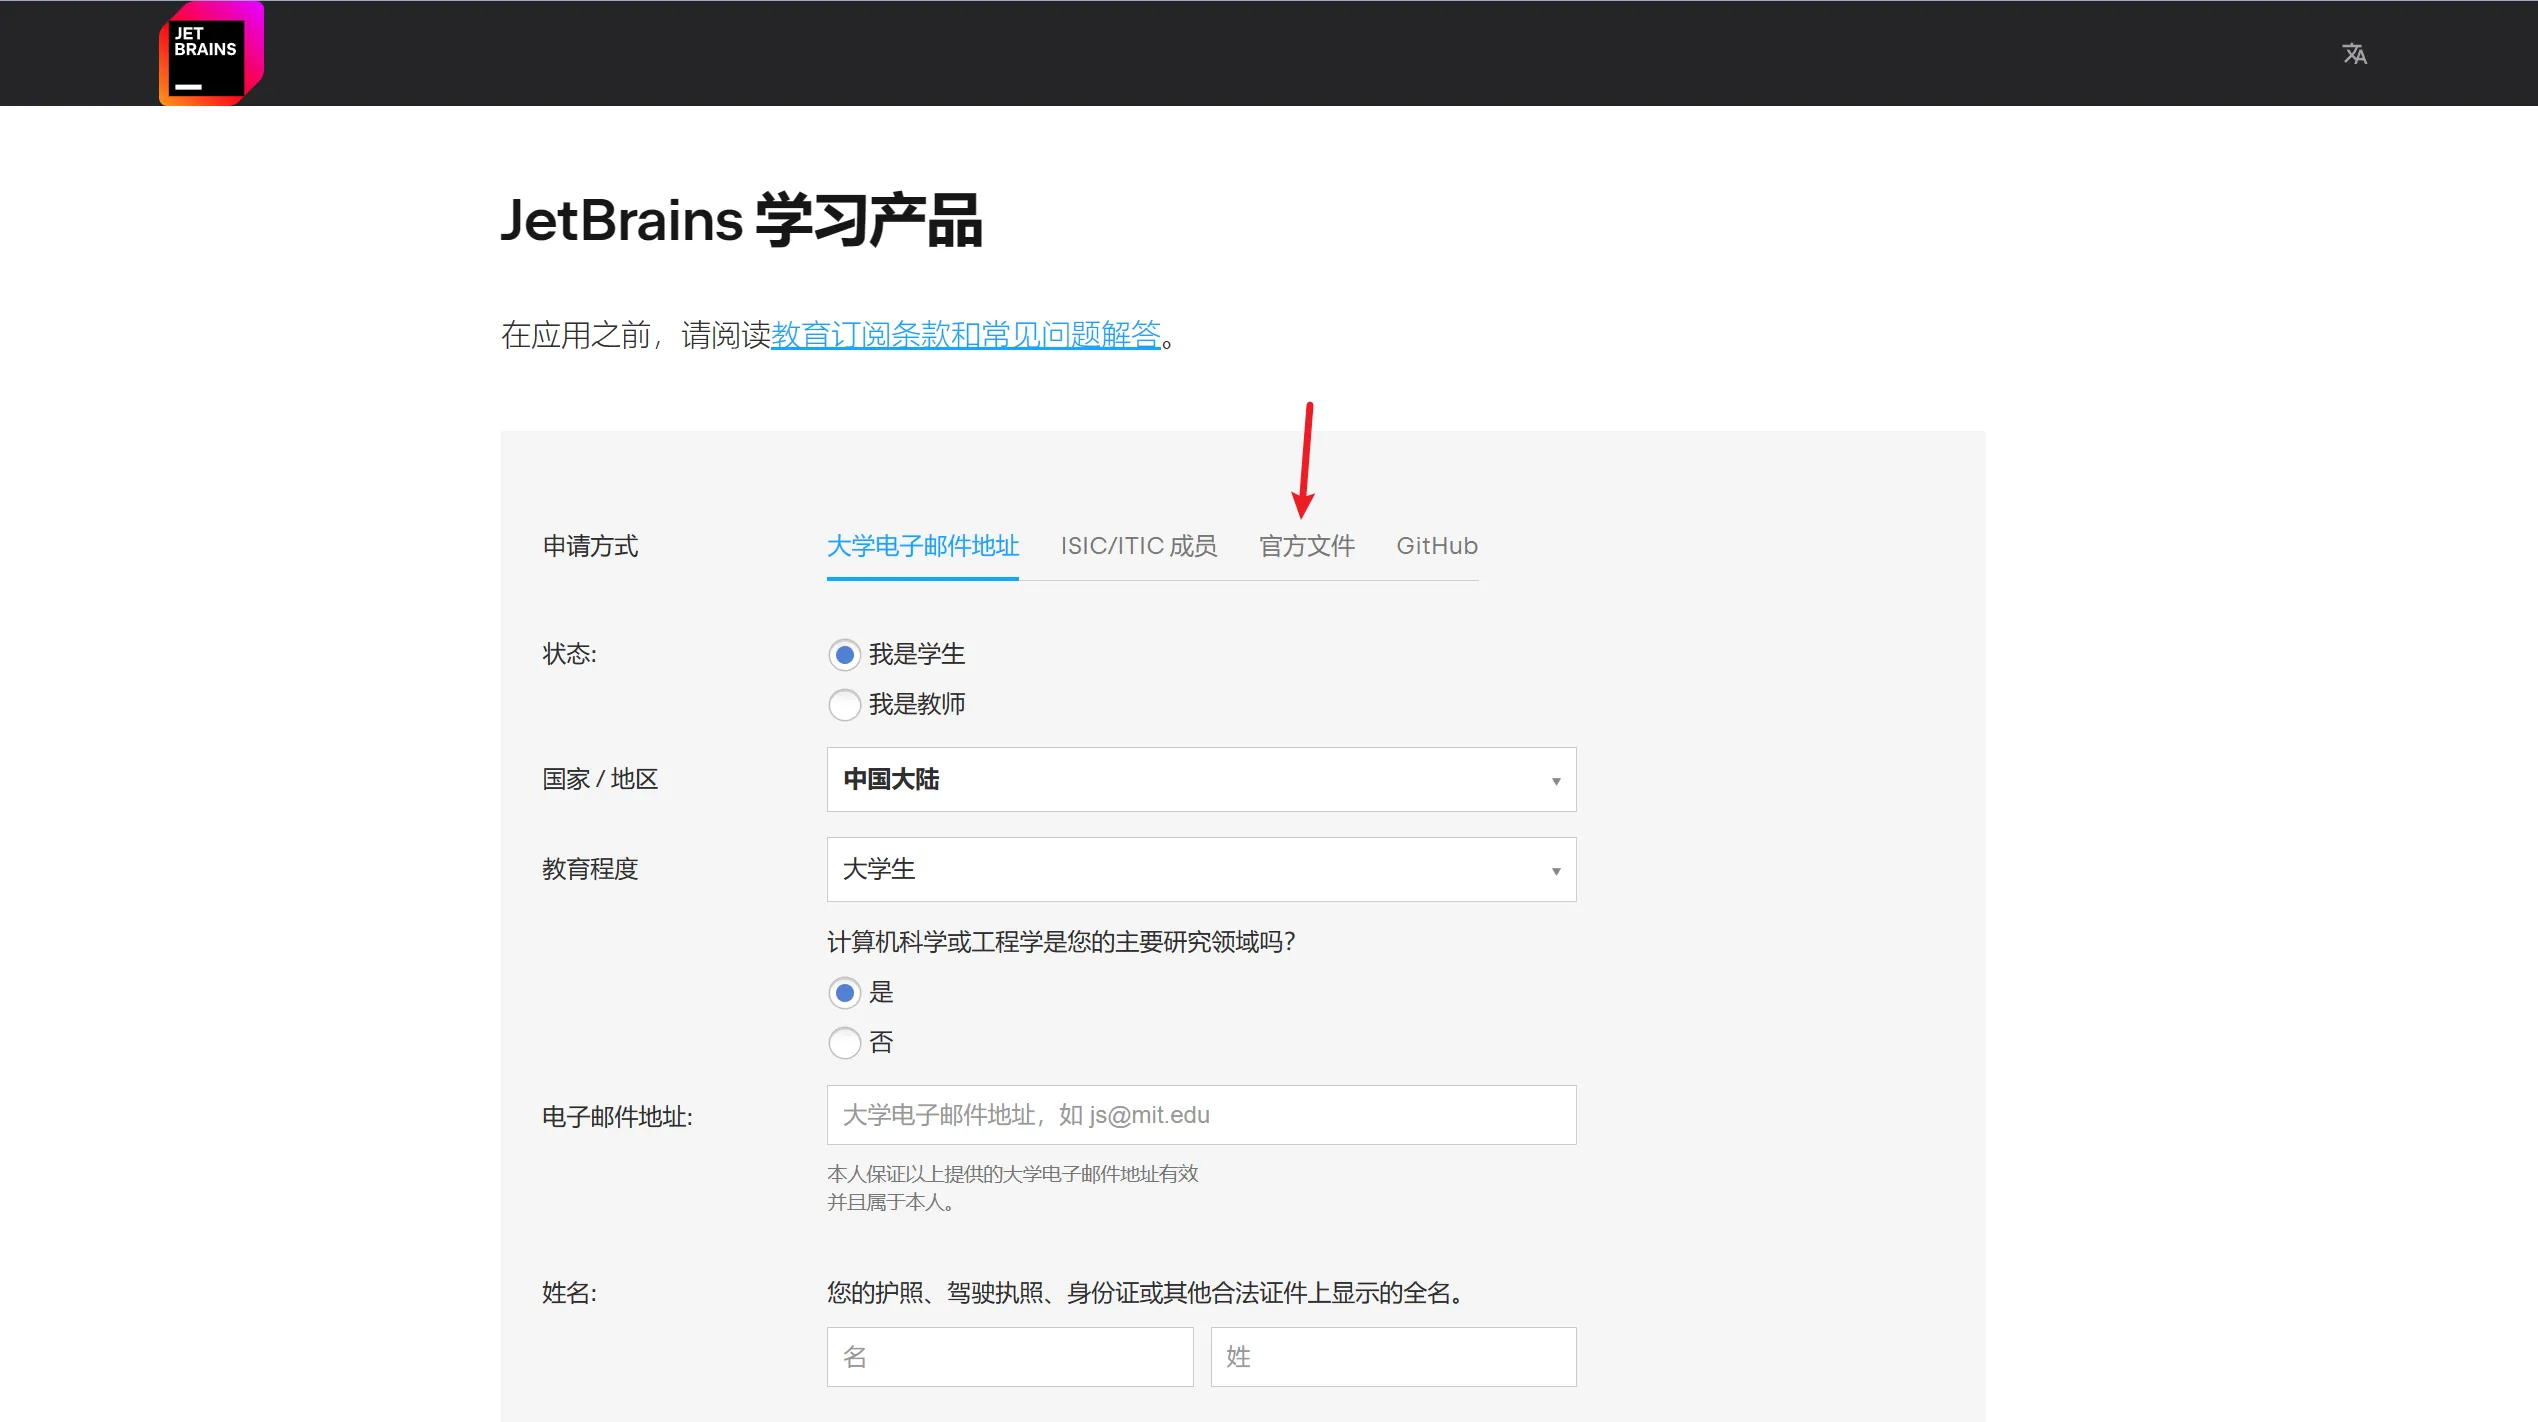Switch to the 大学电子邮件地址 tab
Image resolution: width=2538 pixels, height=1422 pixels.
click(x=922, y=546)
